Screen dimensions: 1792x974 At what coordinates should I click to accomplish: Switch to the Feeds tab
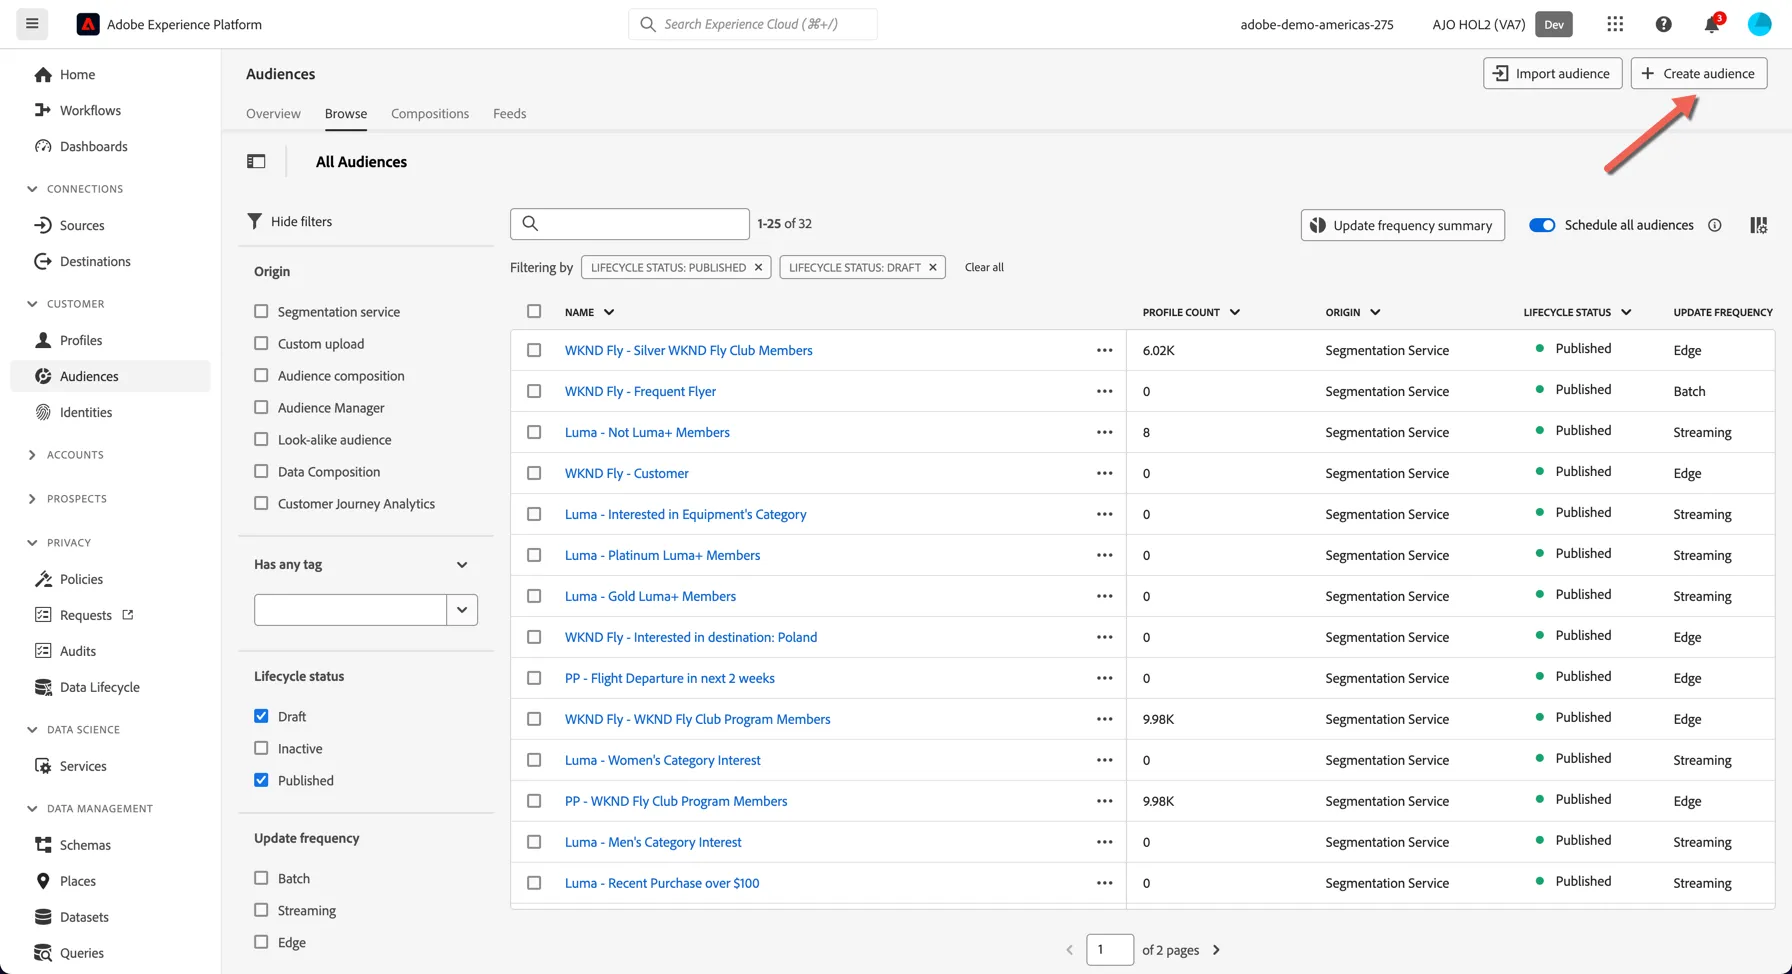[509, 114]
